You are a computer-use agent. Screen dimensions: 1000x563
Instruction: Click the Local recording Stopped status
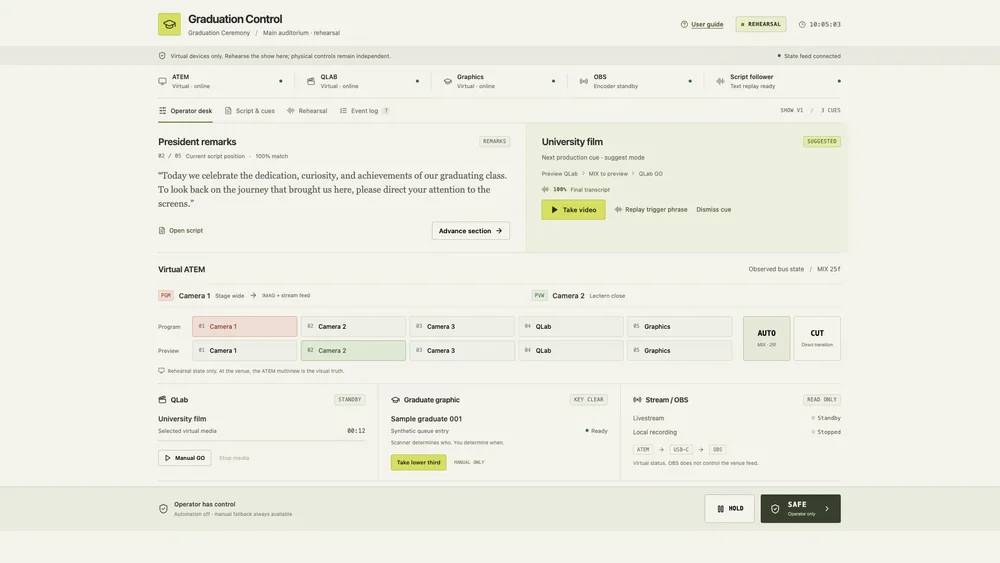(x=826, y=432)
